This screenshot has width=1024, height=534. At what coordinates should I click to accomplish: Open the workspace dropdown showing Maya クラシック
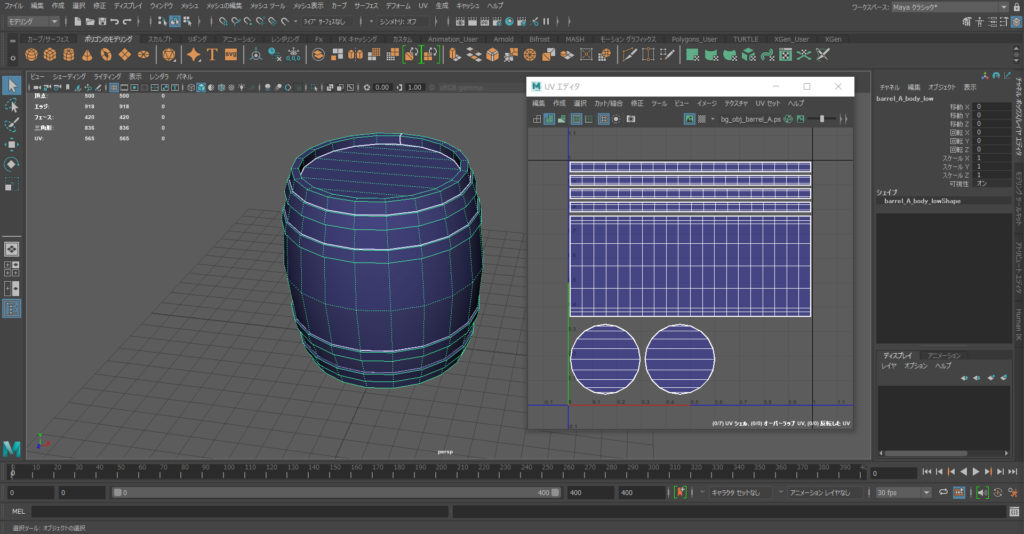click(x=950, y=6)
